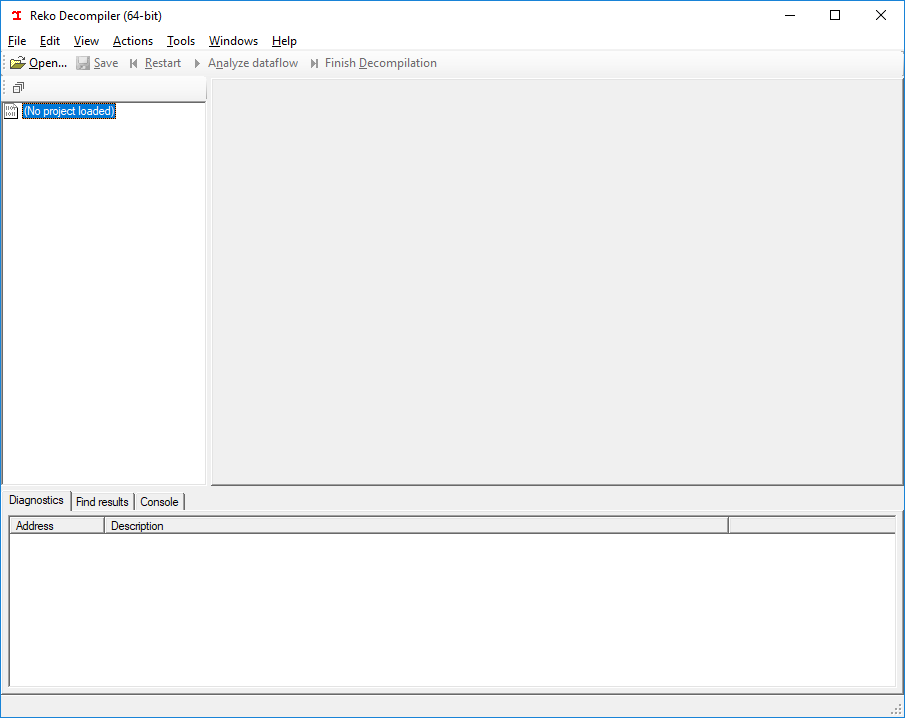The width and height of the screenshot is (905, 718).
Task: Click the Reko Decompiler logo in title bar
Action: 17,16
